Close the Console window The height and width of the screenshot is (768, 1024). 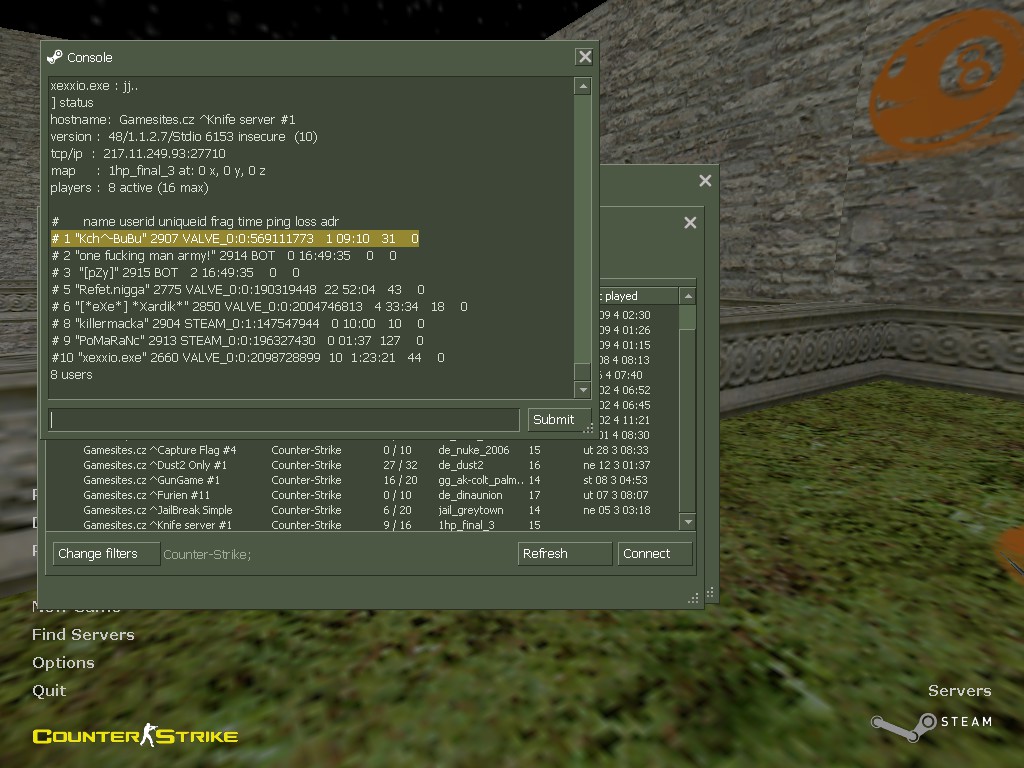(584, 57)
